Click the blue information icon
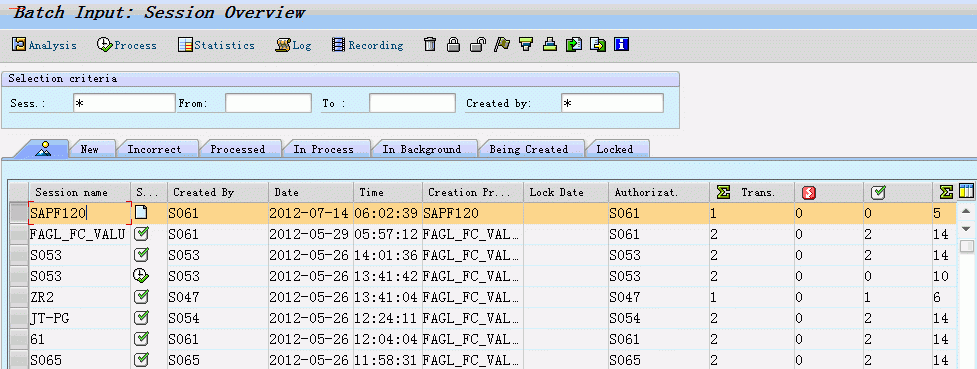The image size is (977, 369). 622,44
